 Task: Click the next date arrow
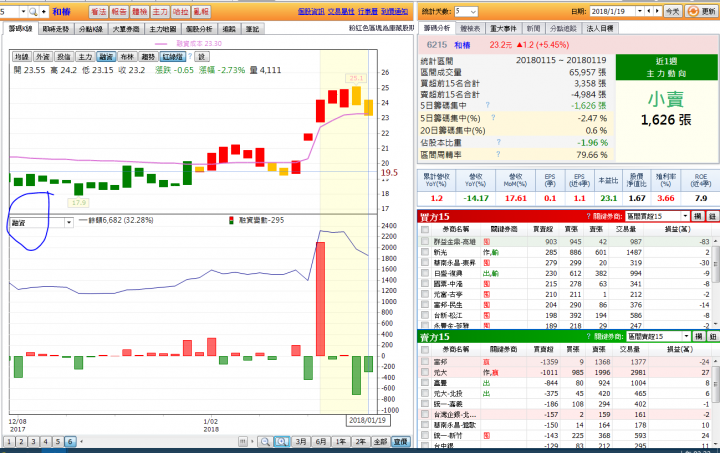pos(658,11)
